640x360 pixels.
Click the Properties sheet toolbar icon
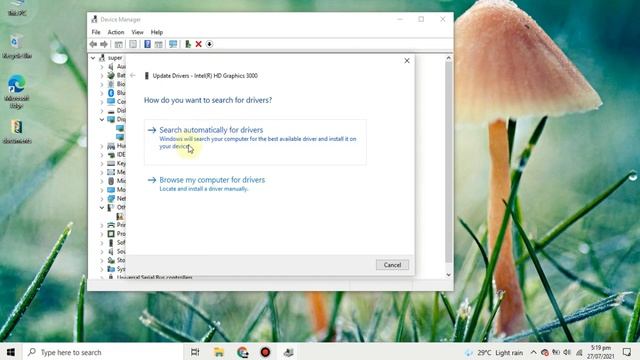(133, 44)
